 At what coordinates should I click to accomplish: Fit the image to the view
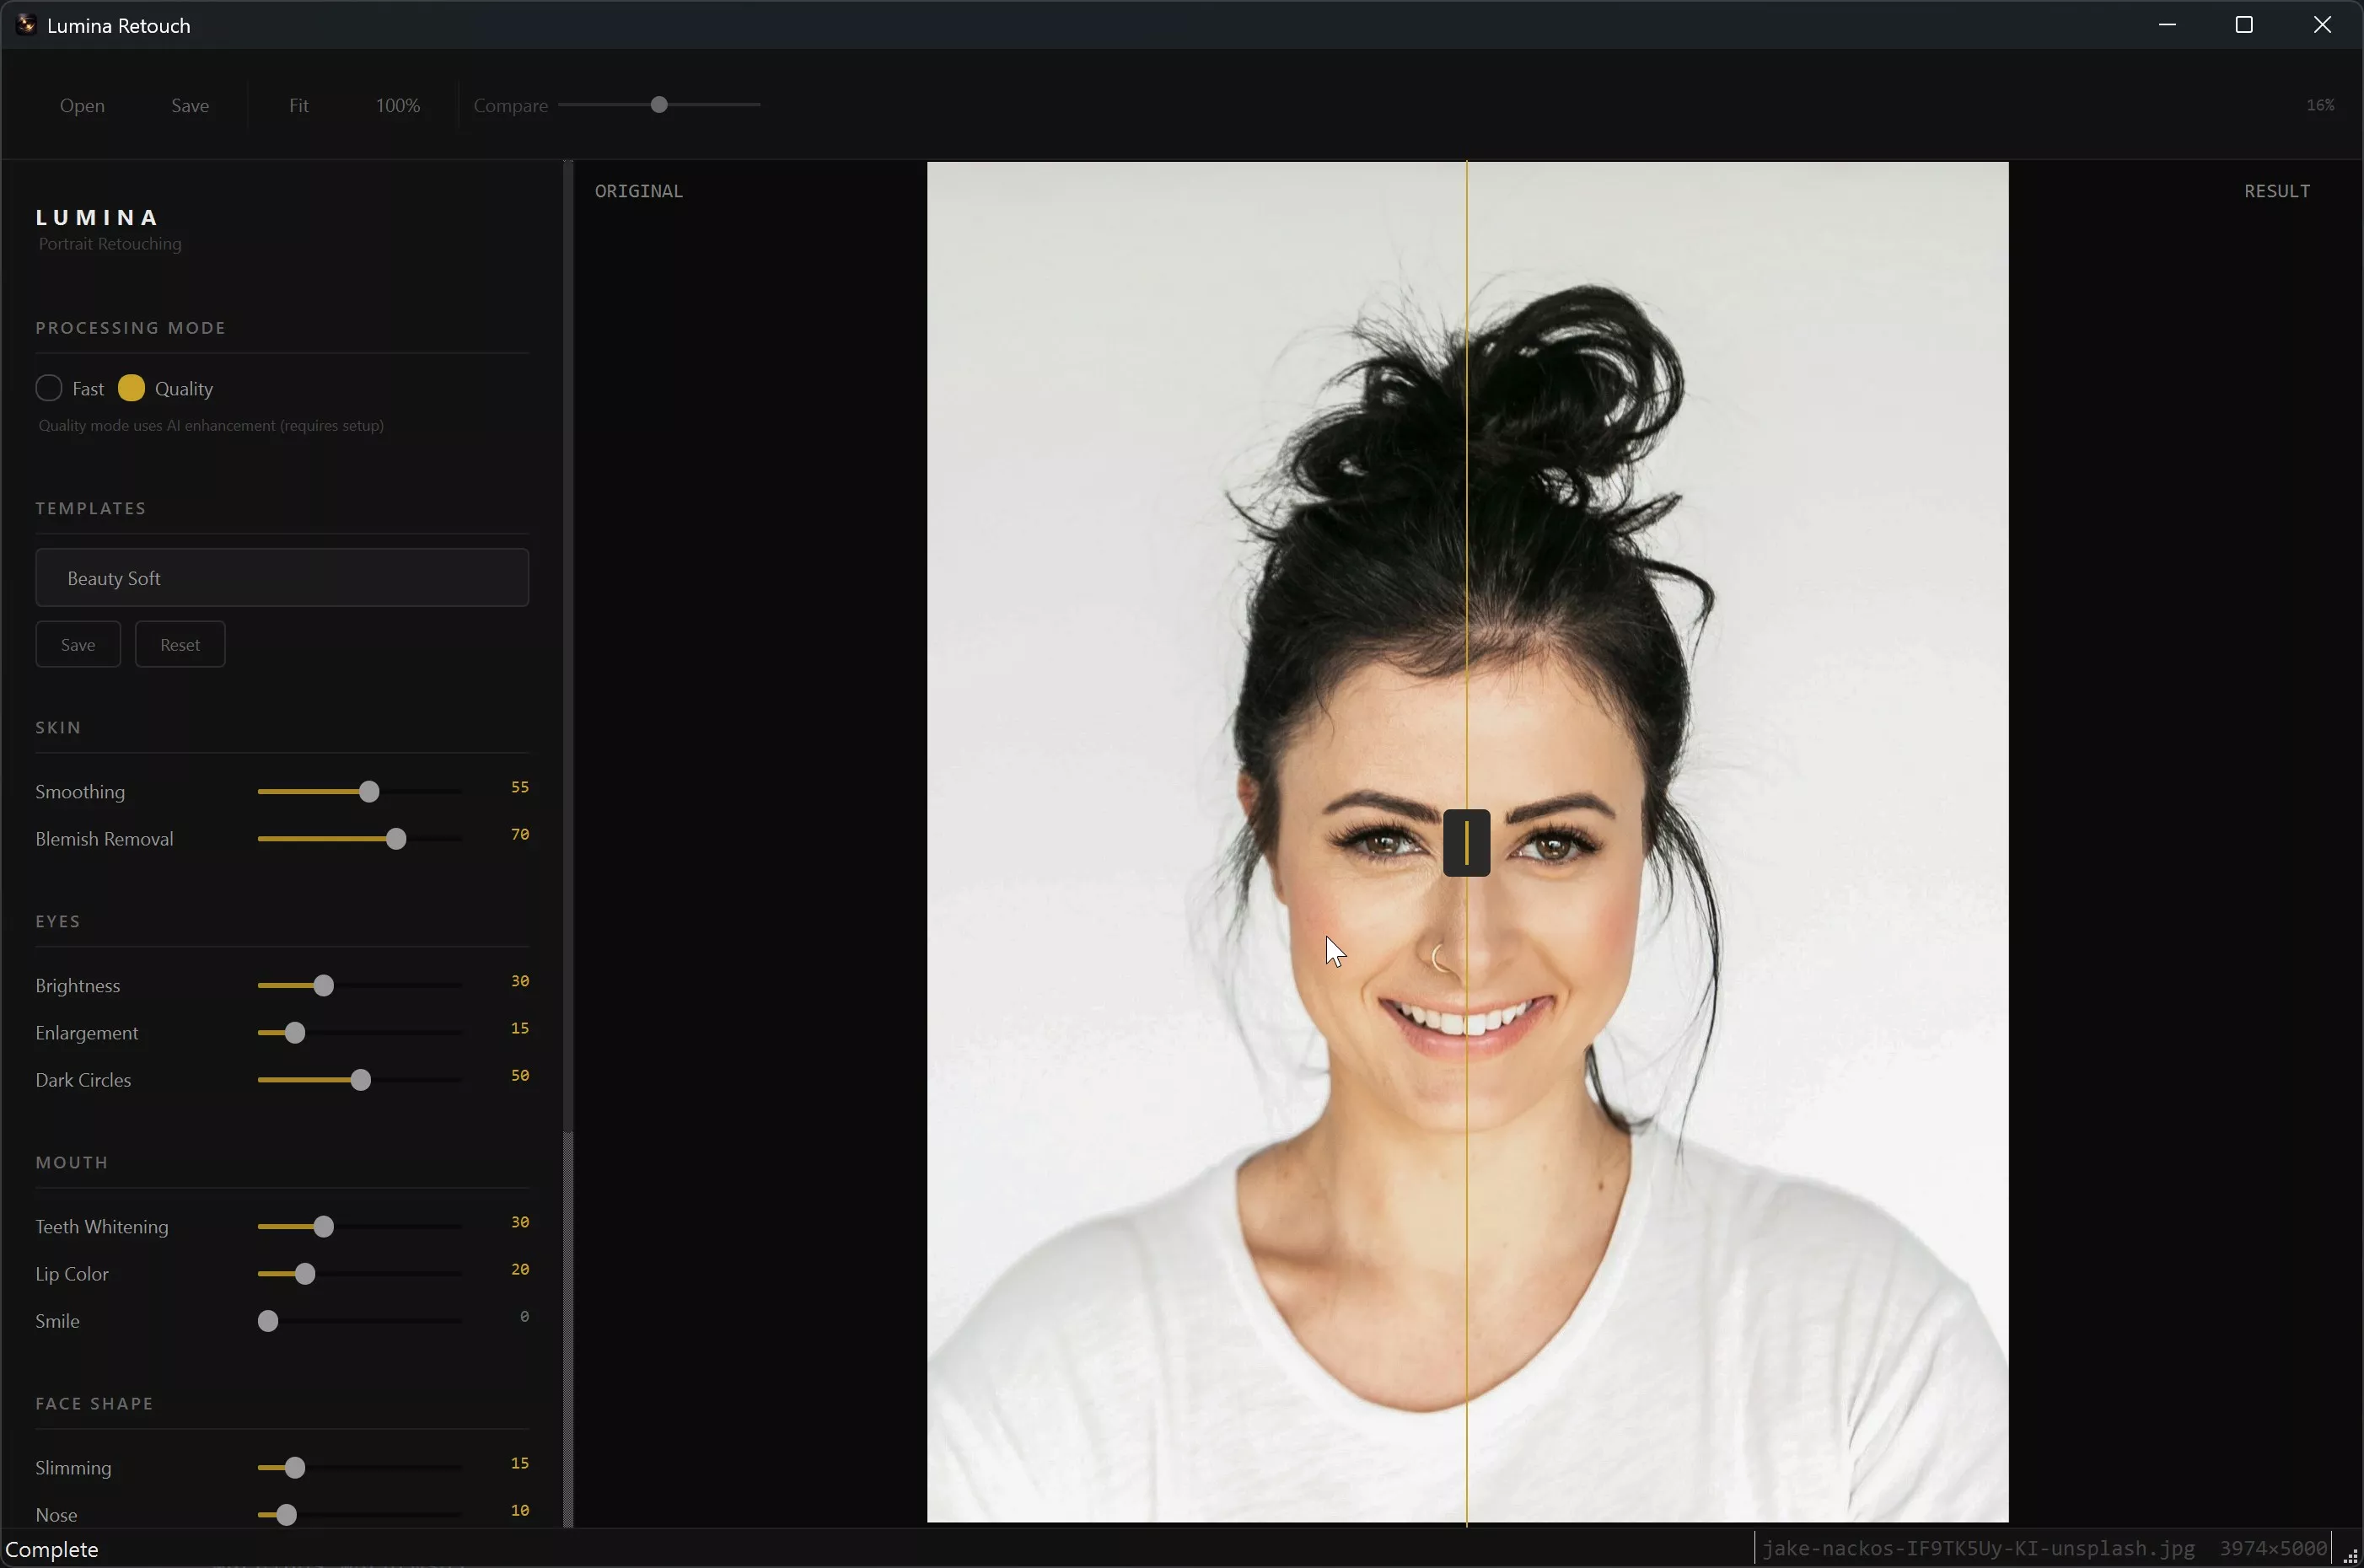[299, 105]
